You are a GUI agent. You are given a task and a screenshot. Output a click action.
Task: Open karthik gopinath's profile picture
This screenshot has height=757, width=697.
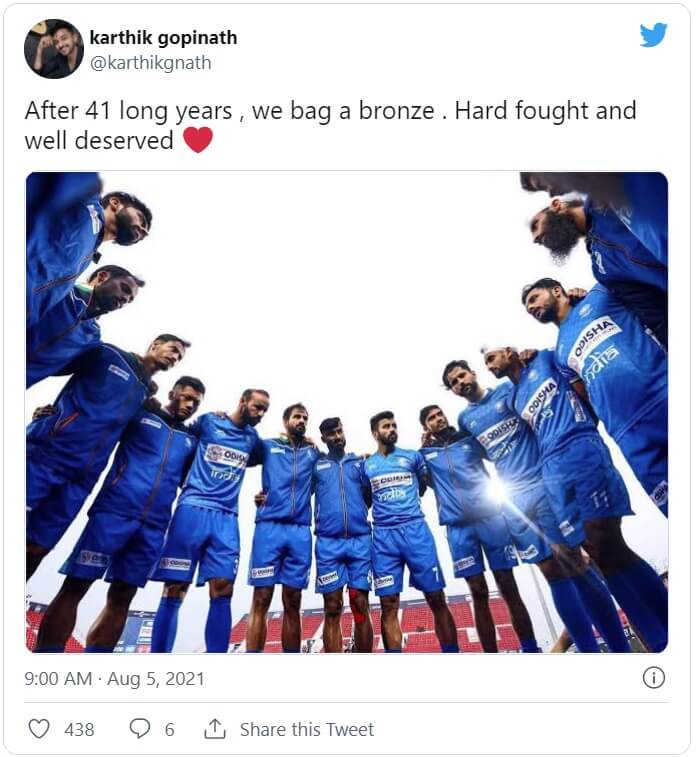click(53, 49)
